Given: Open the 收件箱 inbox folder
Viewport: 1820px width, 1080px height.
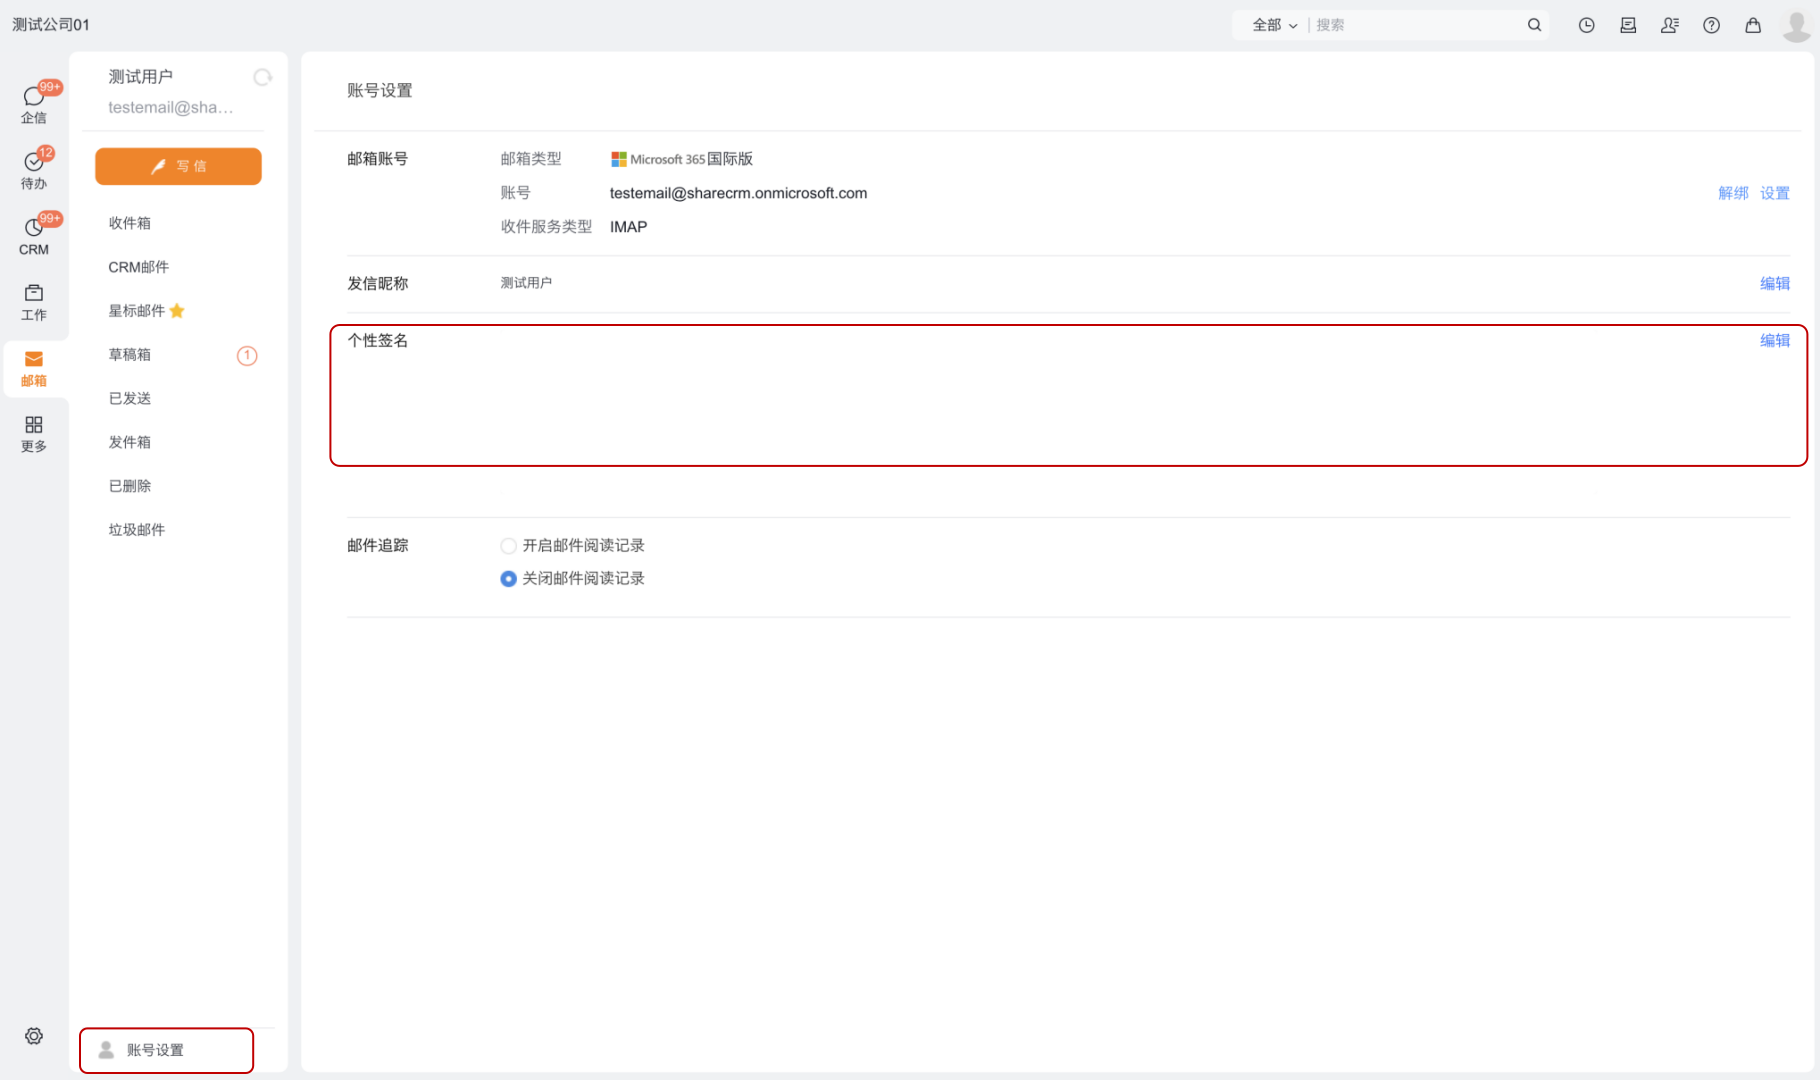Looking at the screenshot, I should coord(130,223).
